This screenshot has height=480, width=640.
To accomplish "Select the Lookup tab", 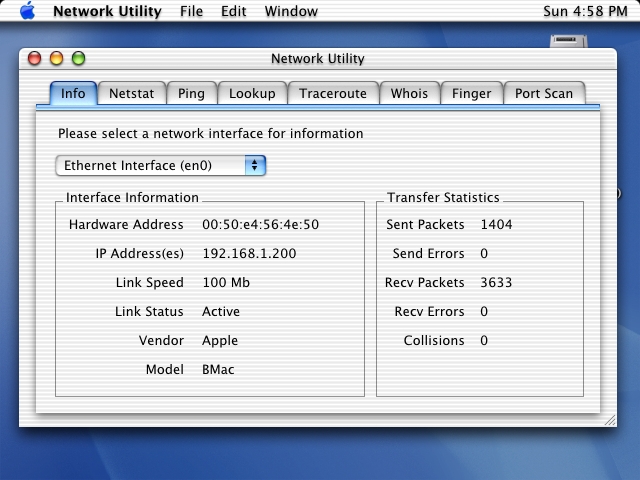I will [x=252, y=93].
